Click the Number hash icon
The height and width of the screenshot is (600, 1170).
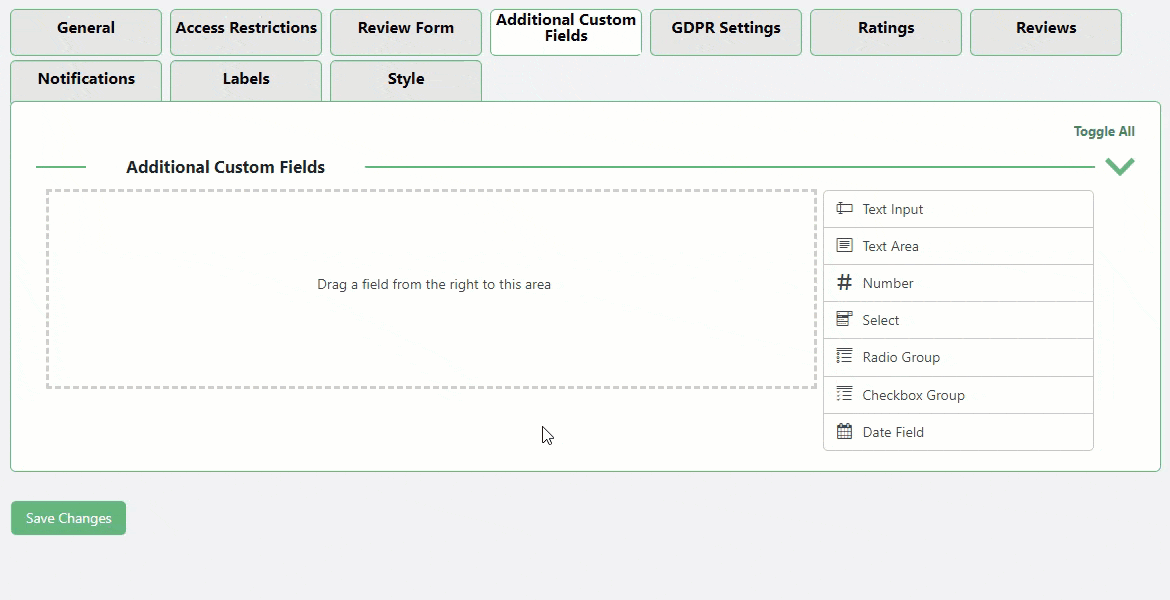(x=844, y=283)
